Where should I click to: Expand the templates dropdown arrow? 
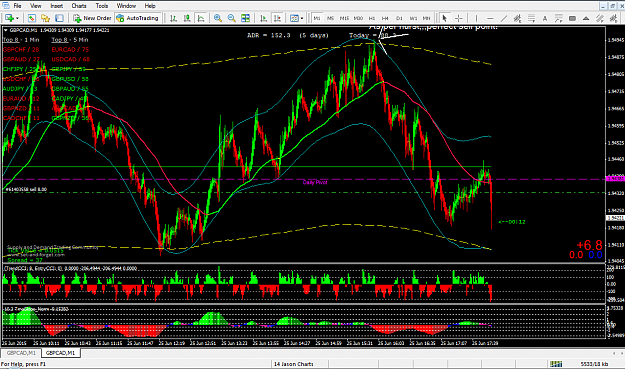tap(302, 18)
